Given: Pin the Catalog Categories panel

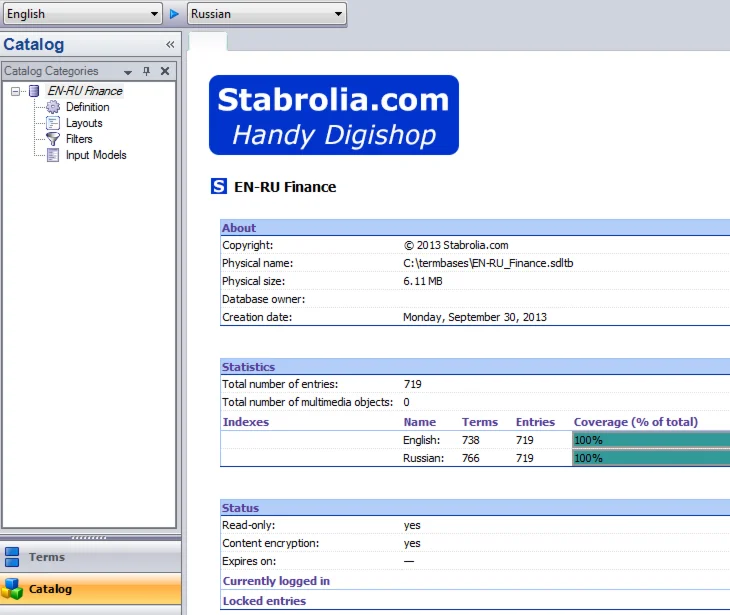Looking at the screenshot, I should [146, 71].
